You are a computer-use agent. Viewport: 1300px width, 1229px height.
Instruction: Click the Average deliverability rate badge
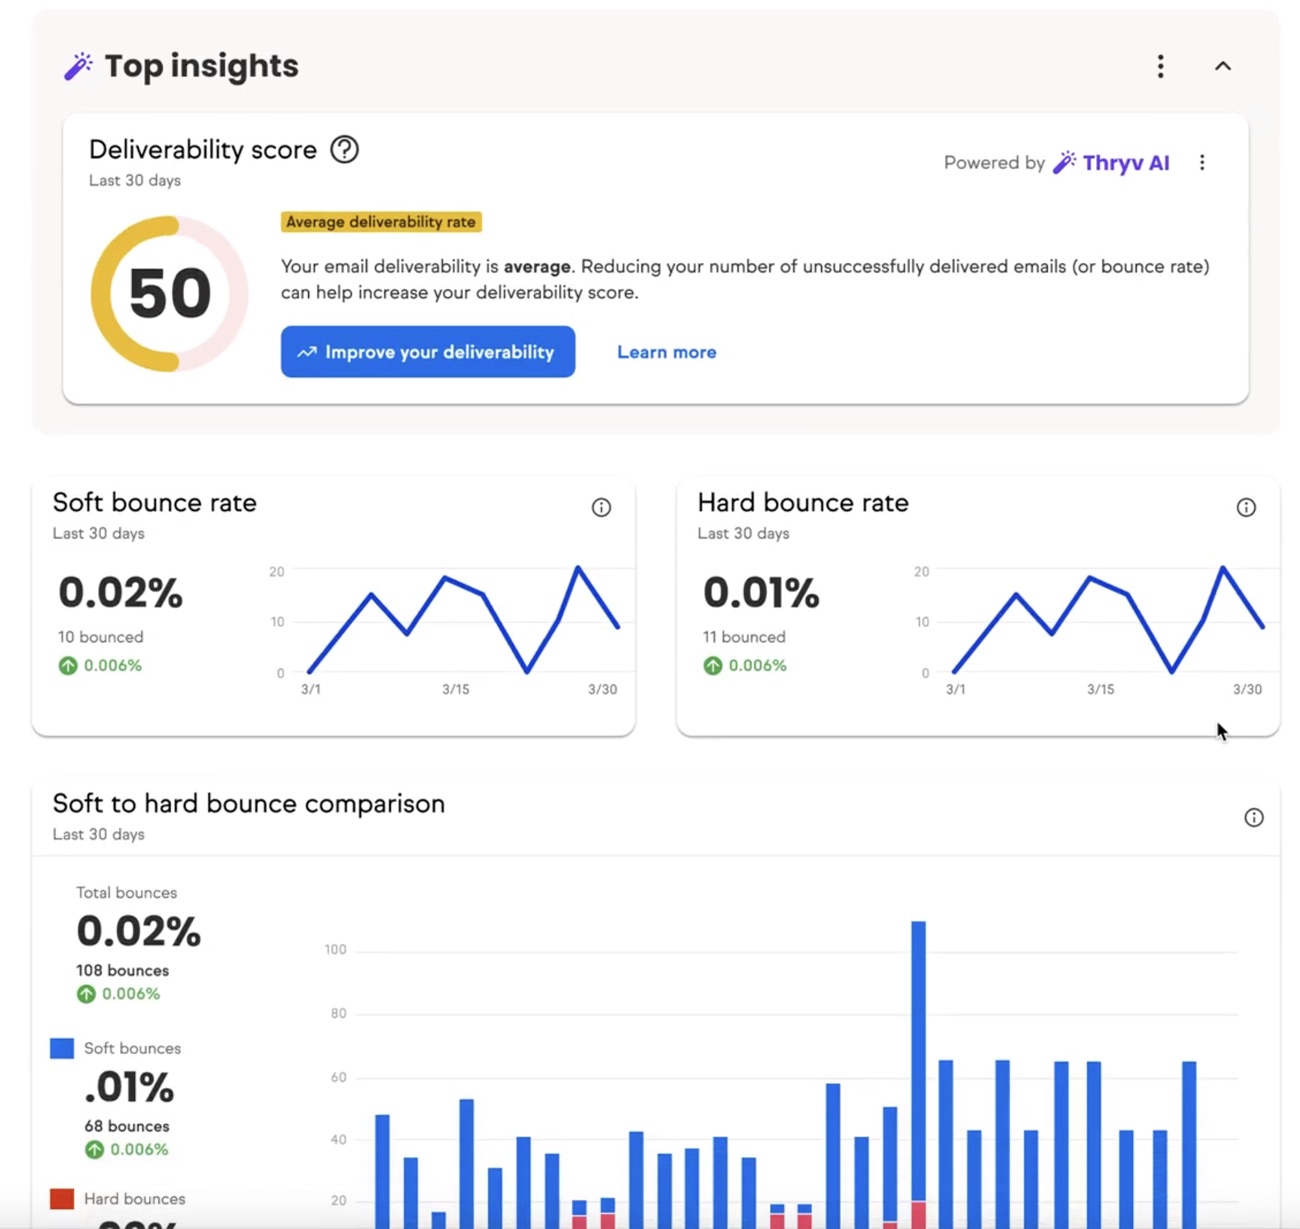(381, 222)
